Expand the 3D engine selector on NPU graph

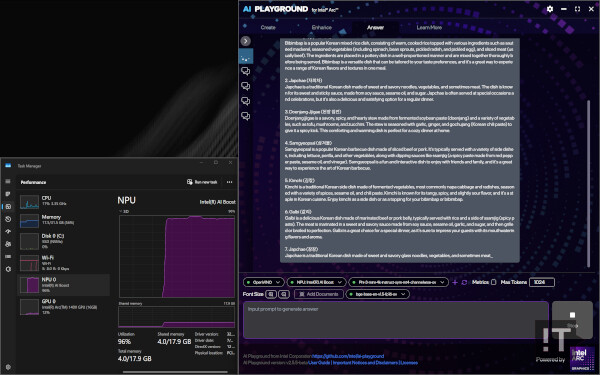tap(124, 211)
